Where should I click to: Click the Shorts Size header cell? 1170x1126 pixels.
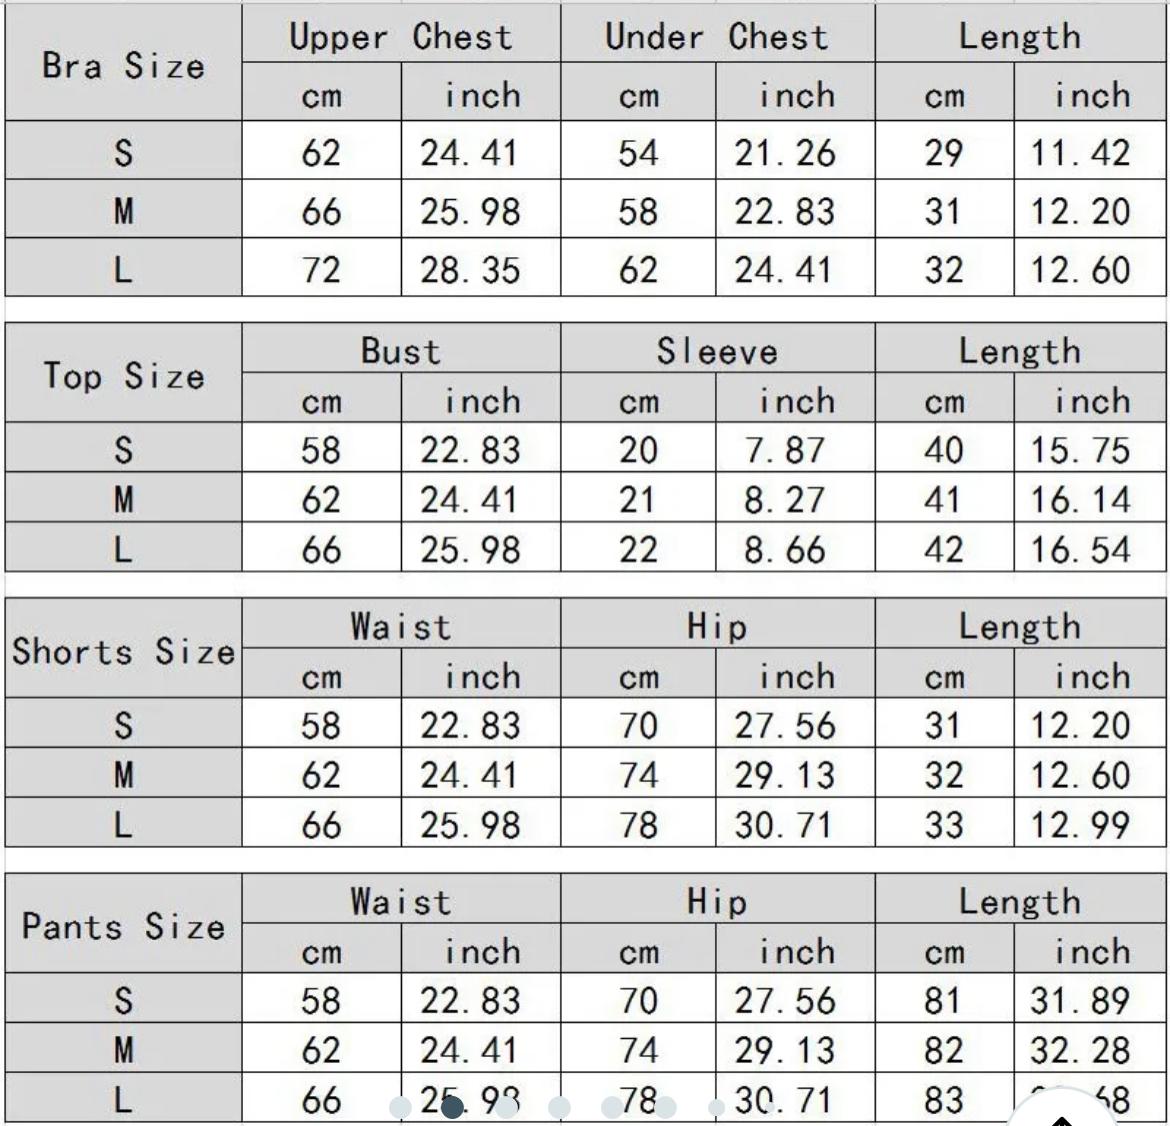pos(124,650)
